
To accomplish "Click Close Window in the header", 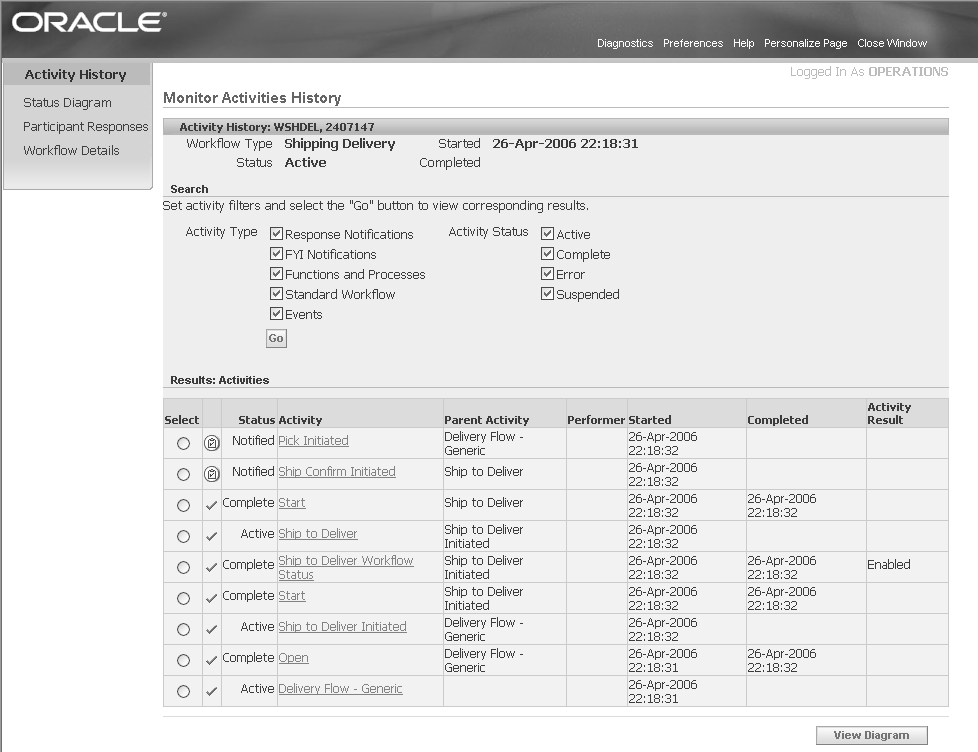I will click(x=892, y=43).
